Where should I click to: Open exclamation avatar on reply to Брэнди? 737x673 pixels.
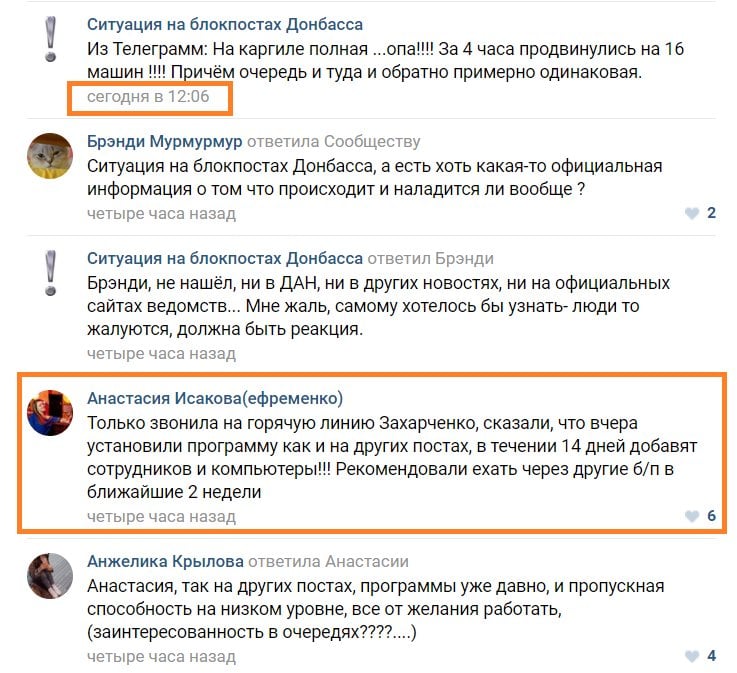(50, 273)
